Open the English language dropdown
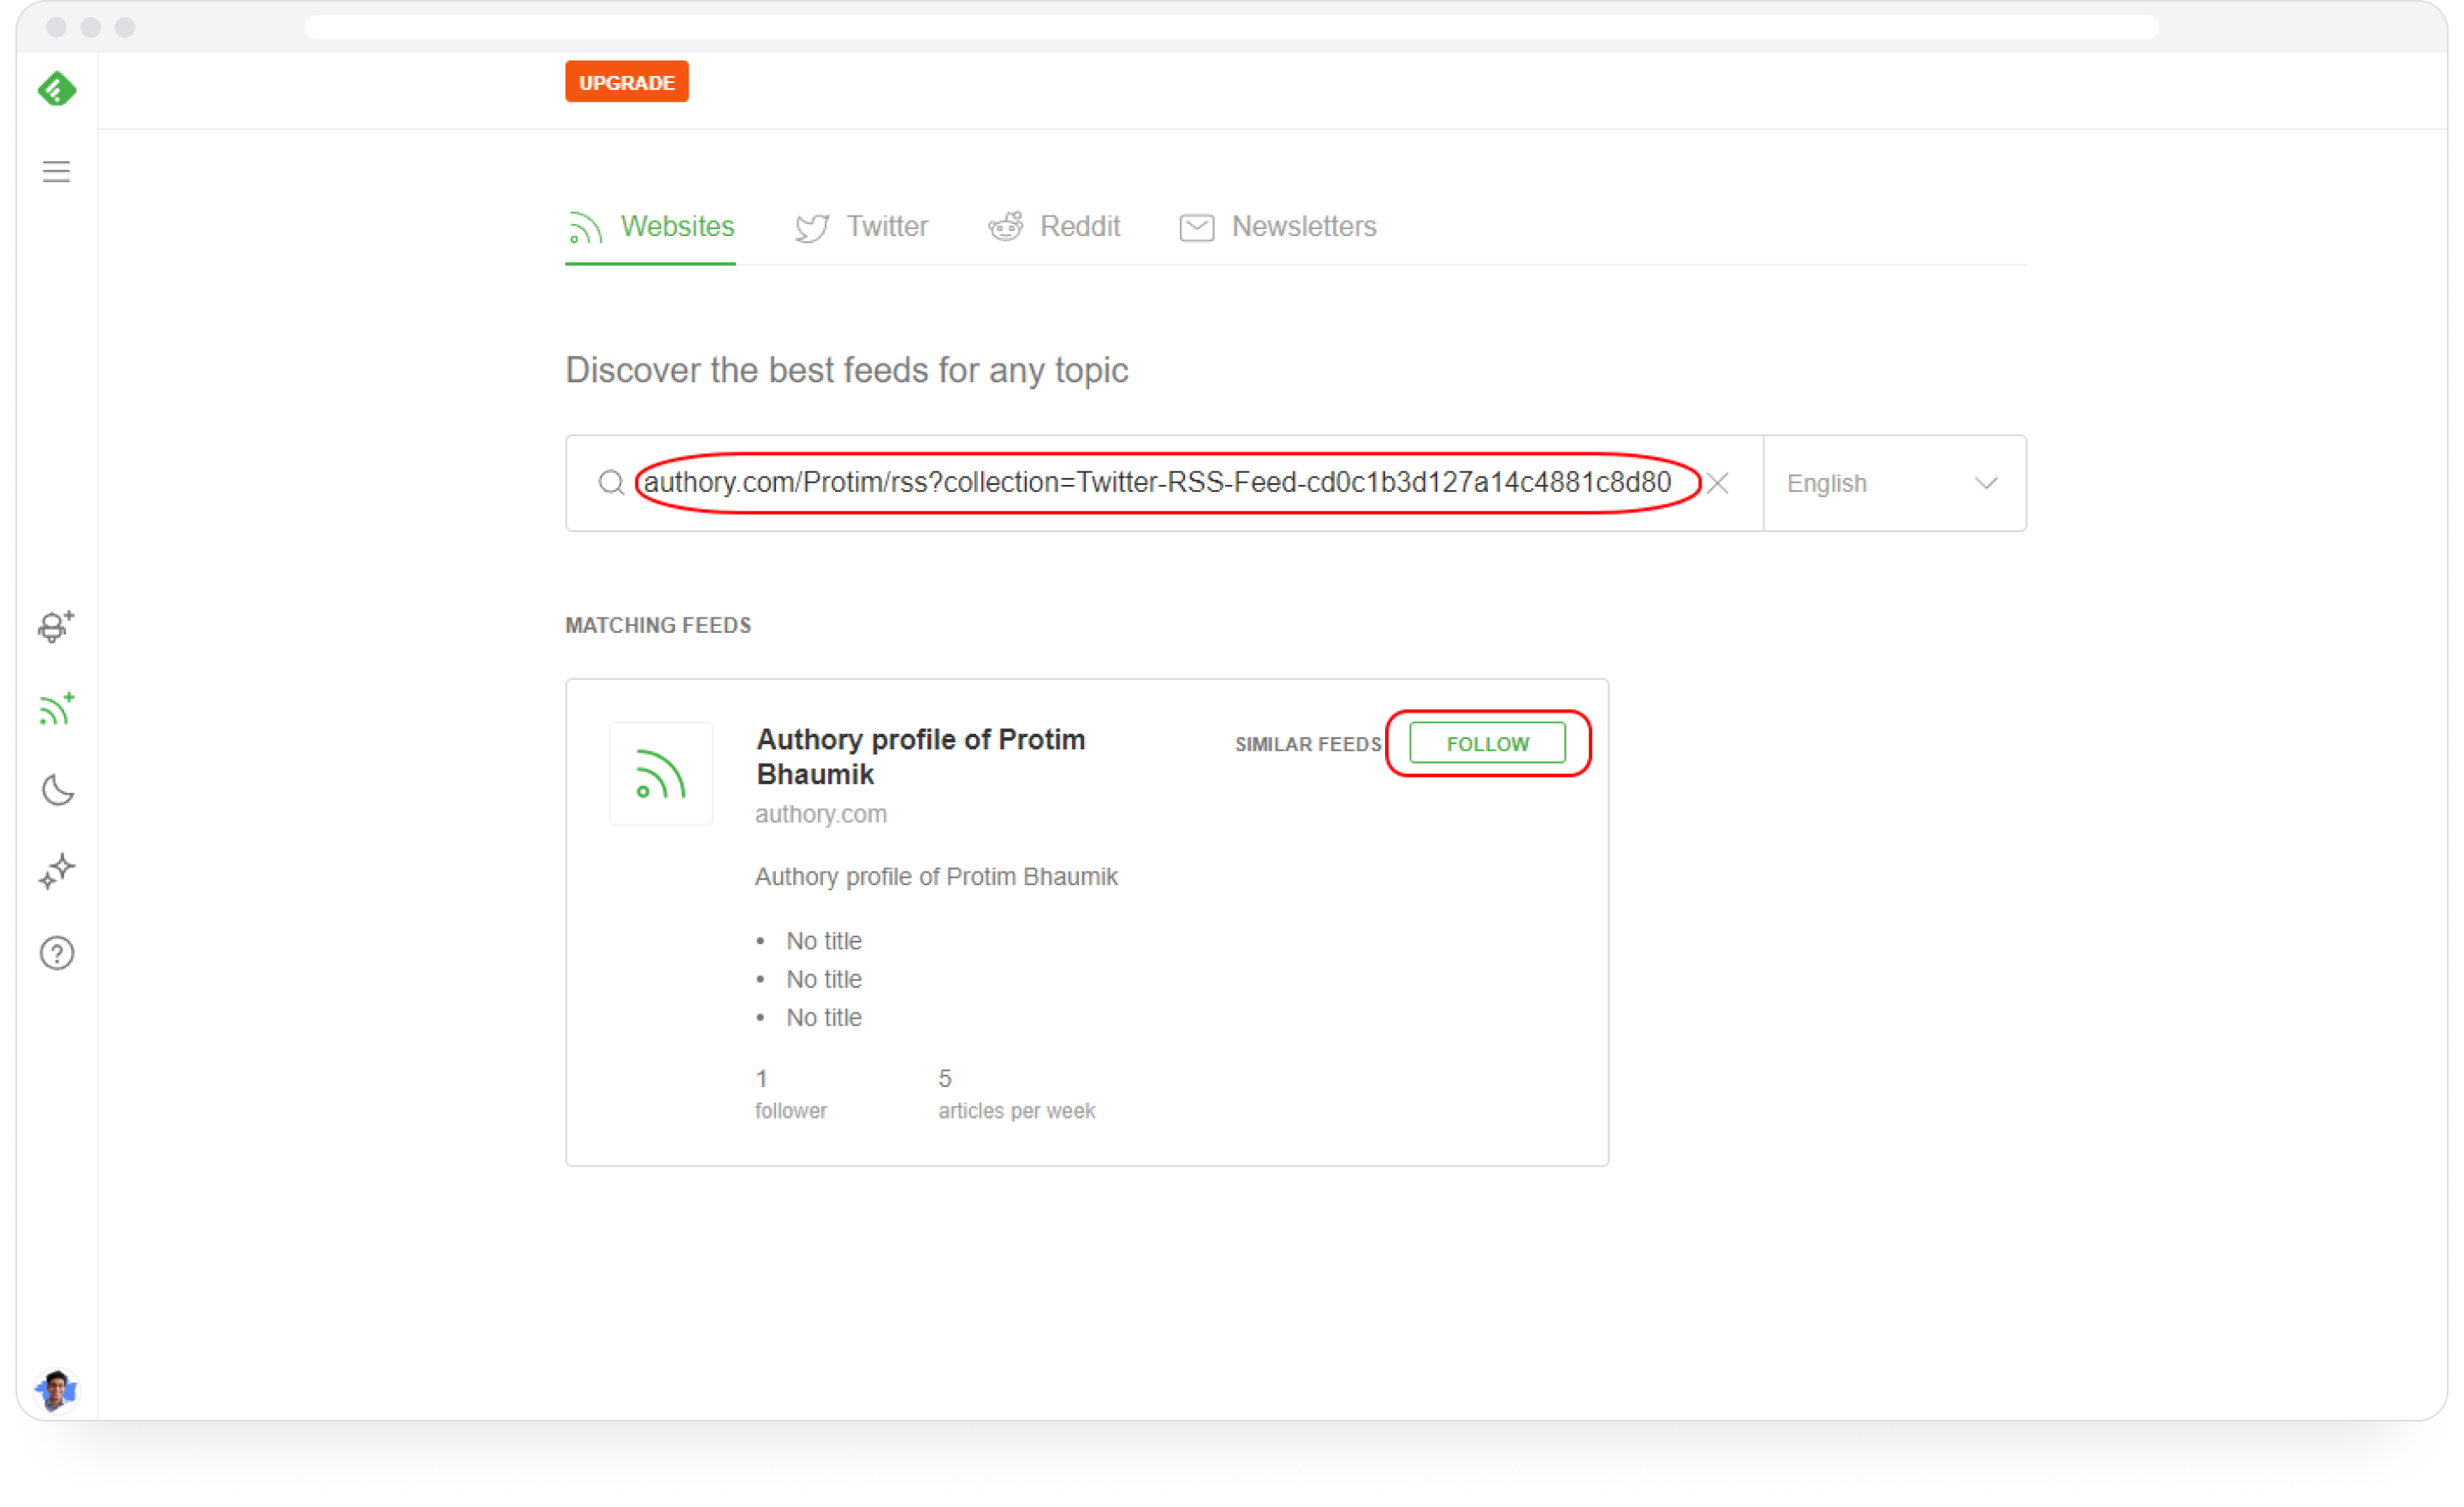 tap(1894, 483)
